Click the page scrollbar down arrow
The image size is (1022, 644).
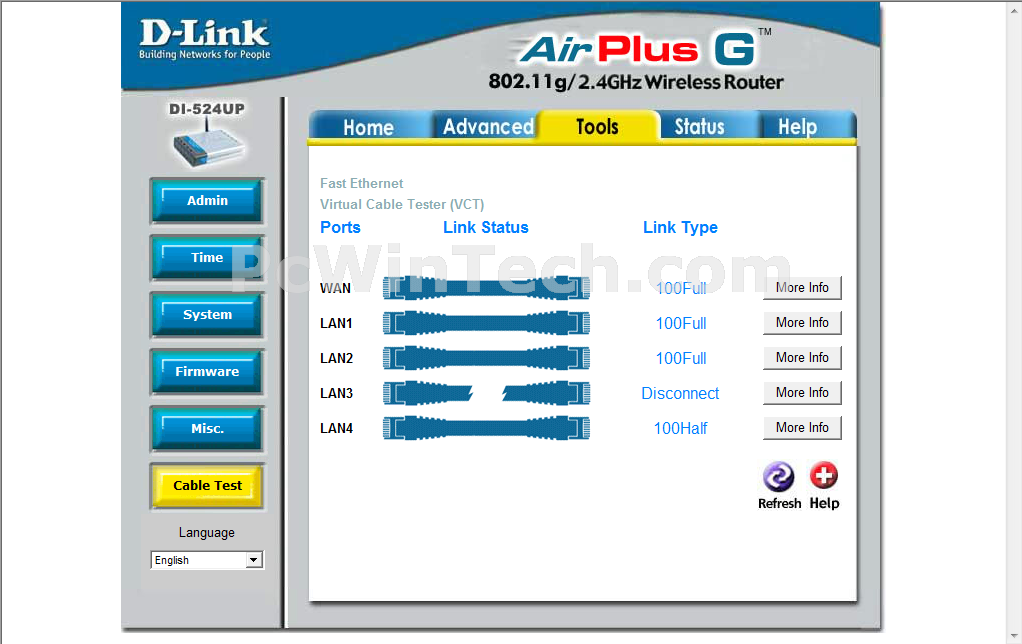[1015, 636]
